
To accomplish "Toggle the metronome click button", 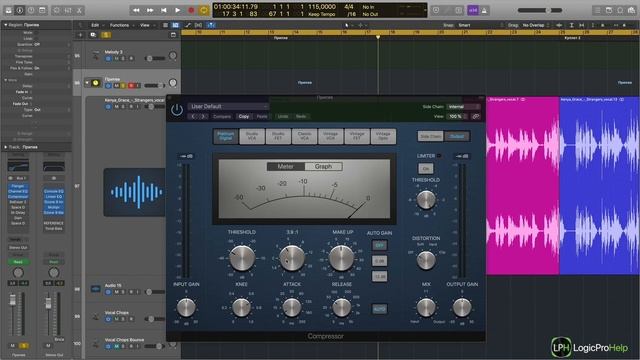I will click(484, 10).
